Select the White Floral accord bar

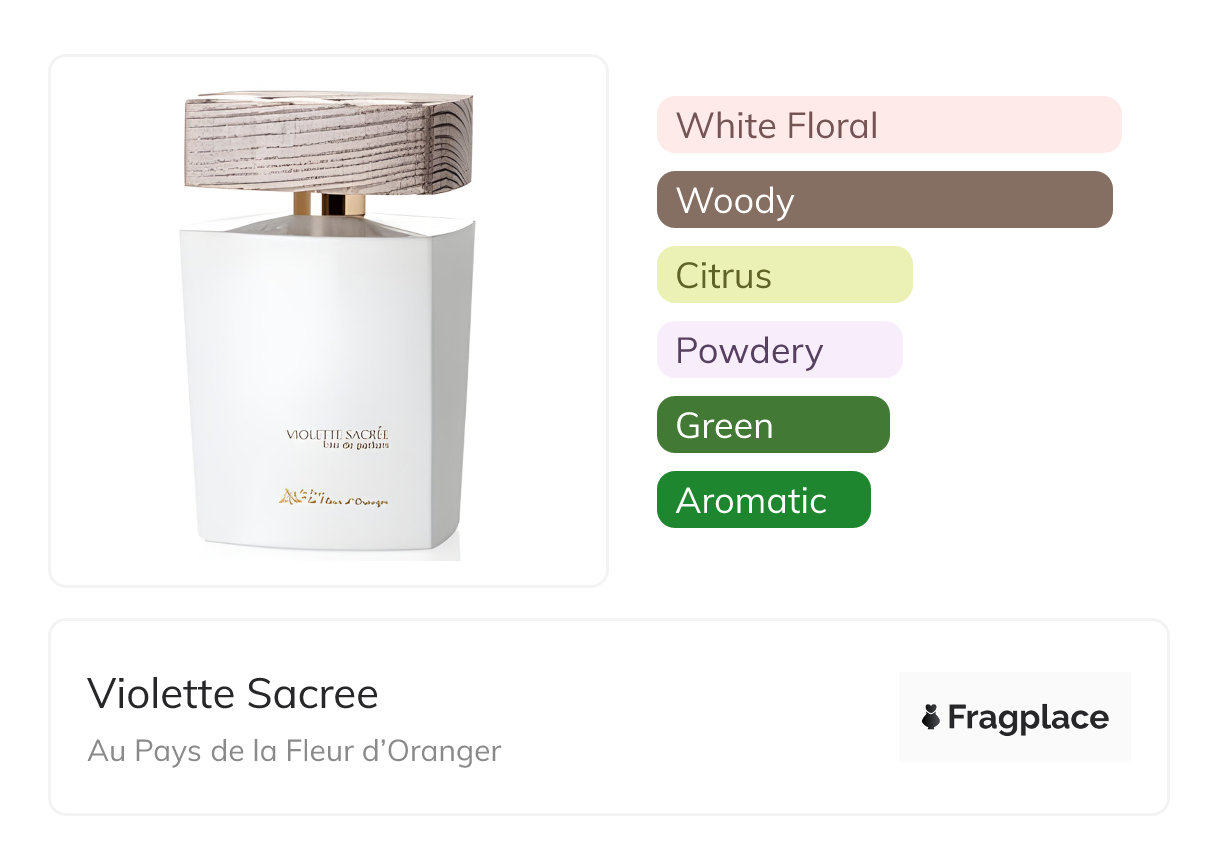(x=889, y=125)
